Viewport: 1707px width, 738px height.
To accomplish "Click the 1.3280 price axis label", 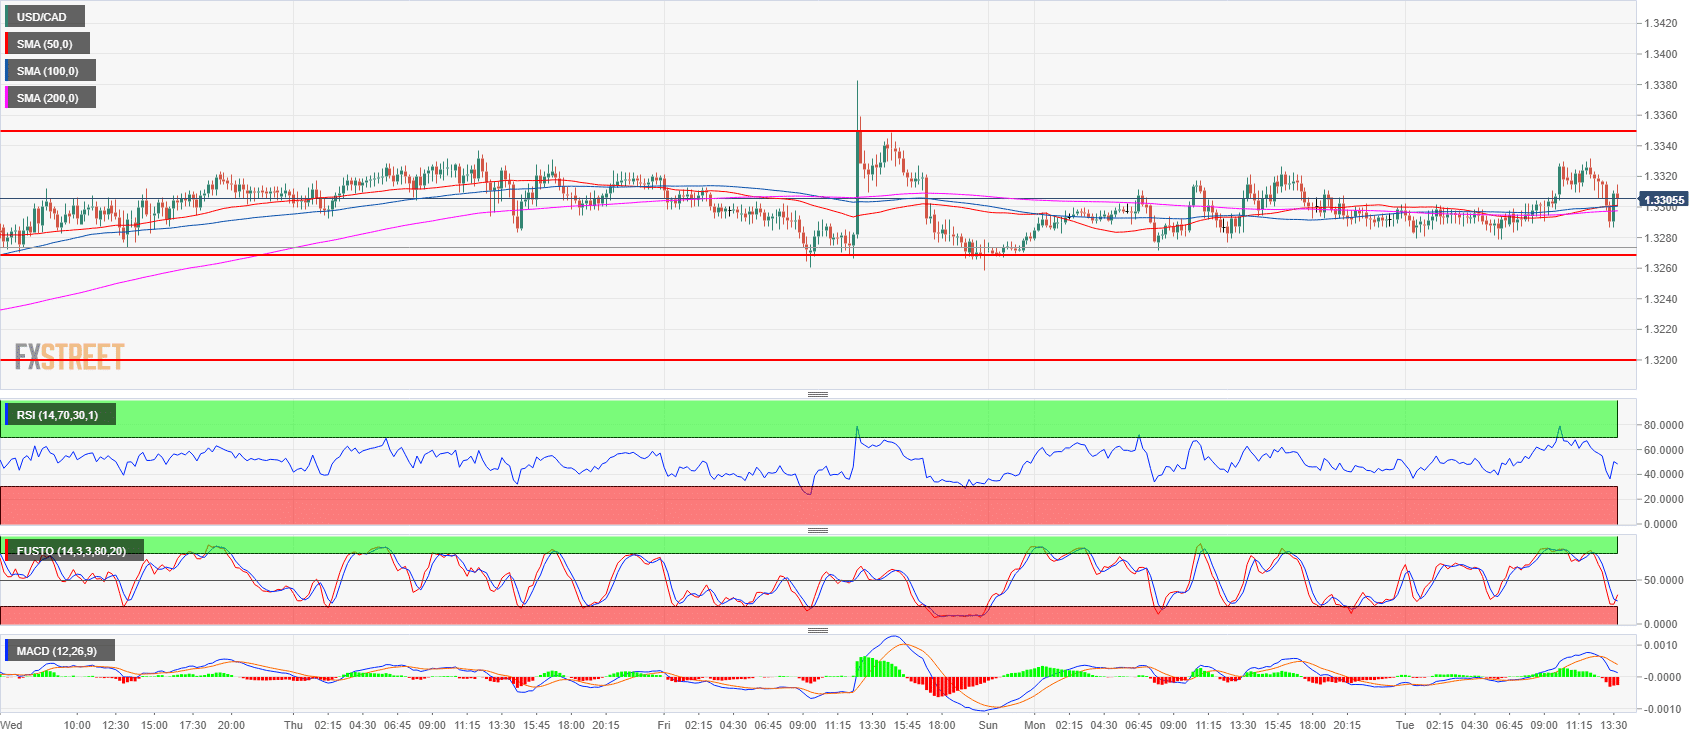I will (x=1661, y=238).
